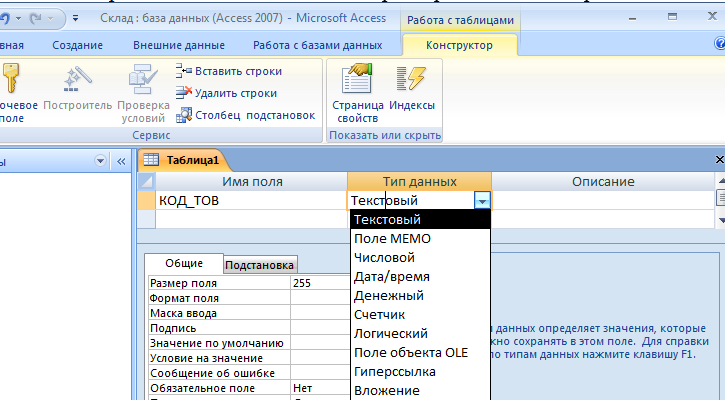Choose Поле объекта OLE data type
Screen dimensions: 725x400
420,352
